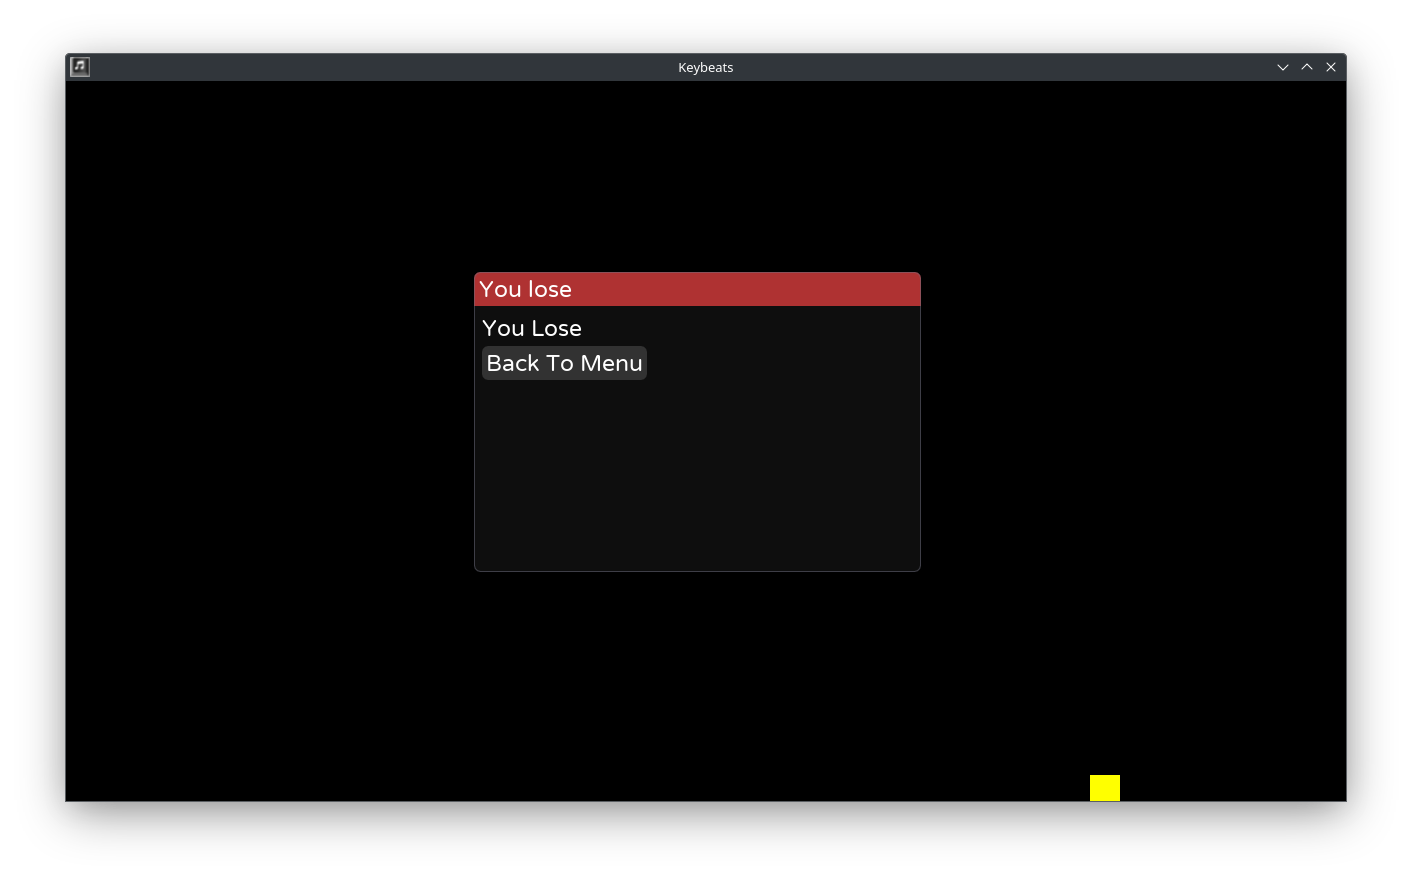Click the yellow square near bottom right
Image resolution: width=1413 pixels, height=880 pixels.
(1104, 788)
